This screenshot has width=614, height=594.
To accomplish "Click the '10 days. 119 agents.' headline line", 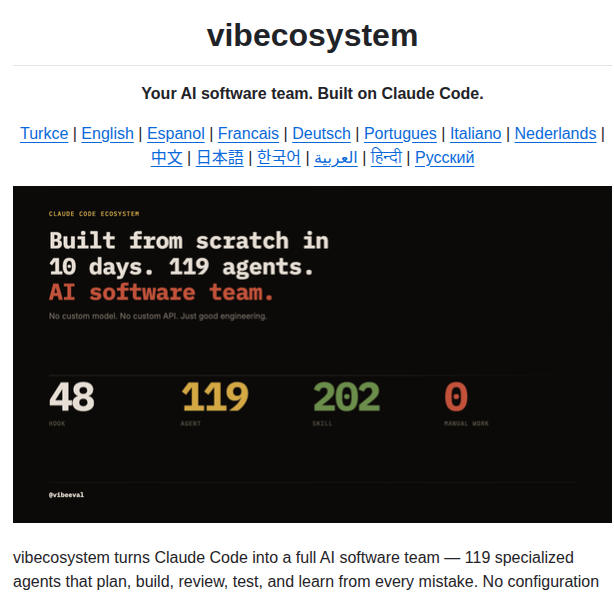I will click(x=181, y=267).
